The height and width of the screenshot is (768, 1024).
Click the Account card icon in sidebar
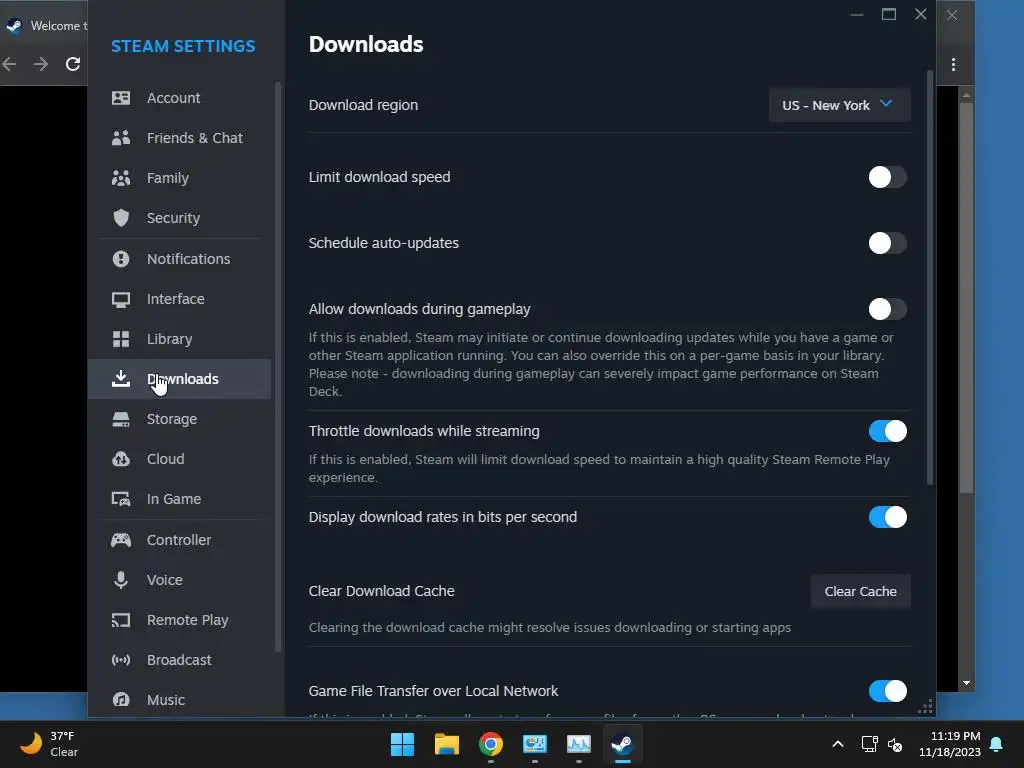click(121, 98)
